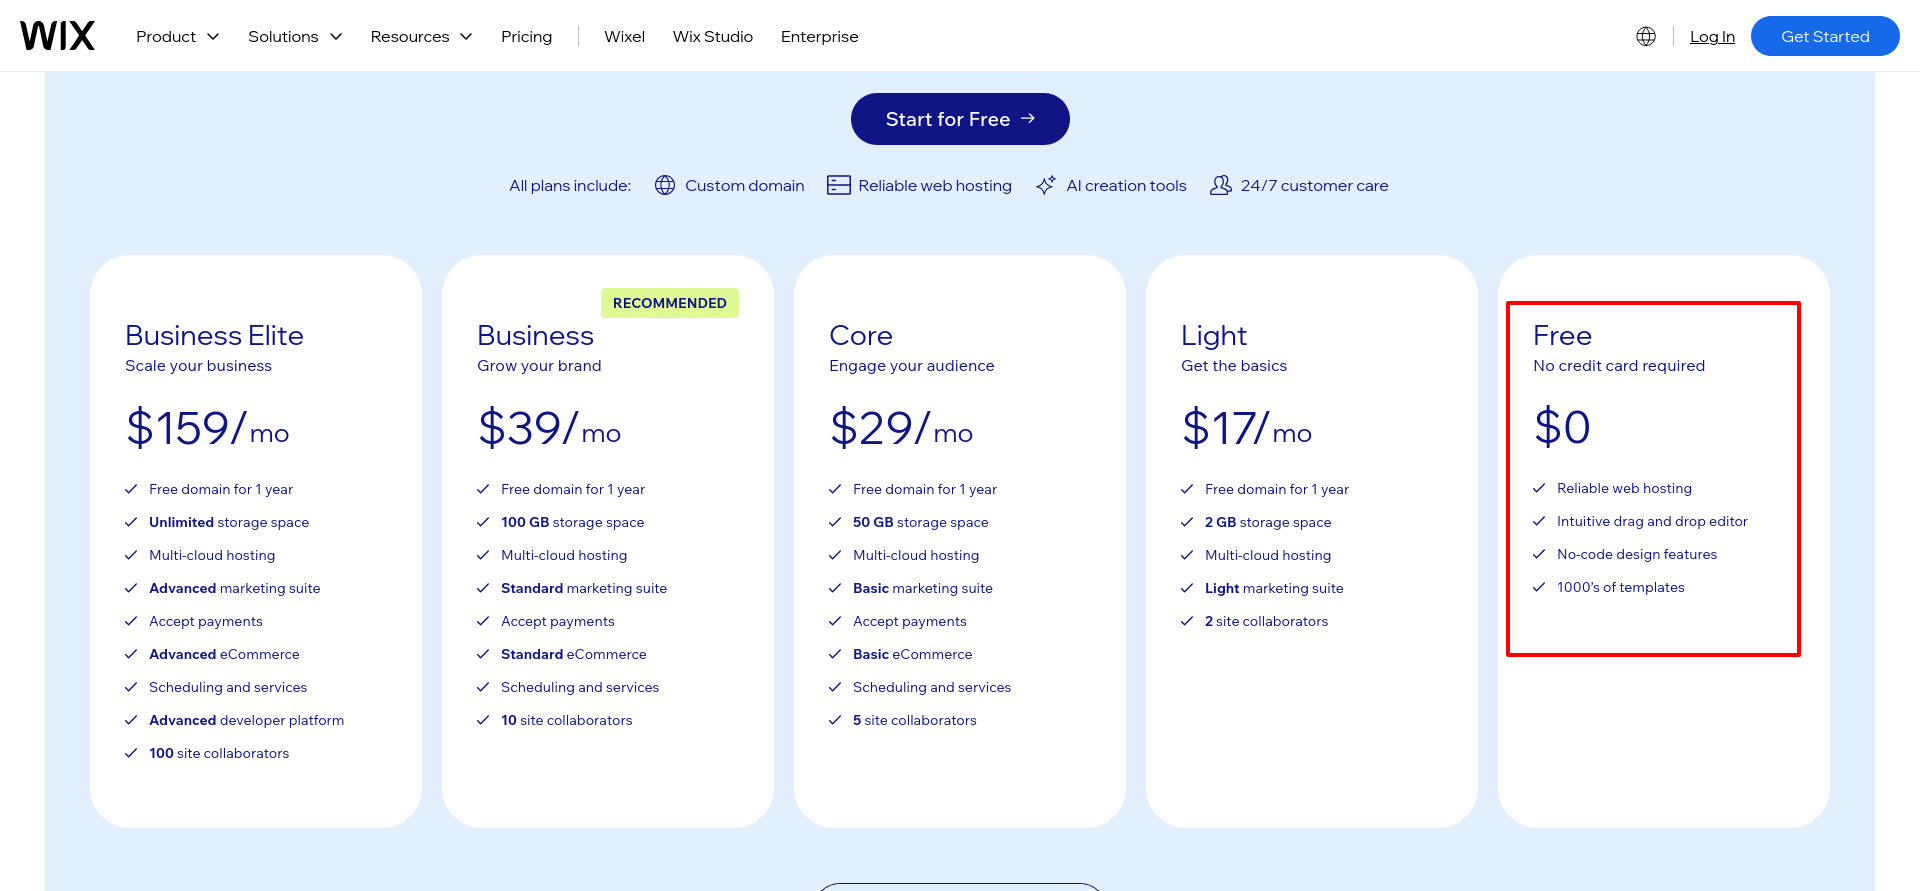This screenshot has height=891, width=1920.
Task: Click 'Basic marketing suite' feature
Action: pyautogui.click(x=923, y=588)
